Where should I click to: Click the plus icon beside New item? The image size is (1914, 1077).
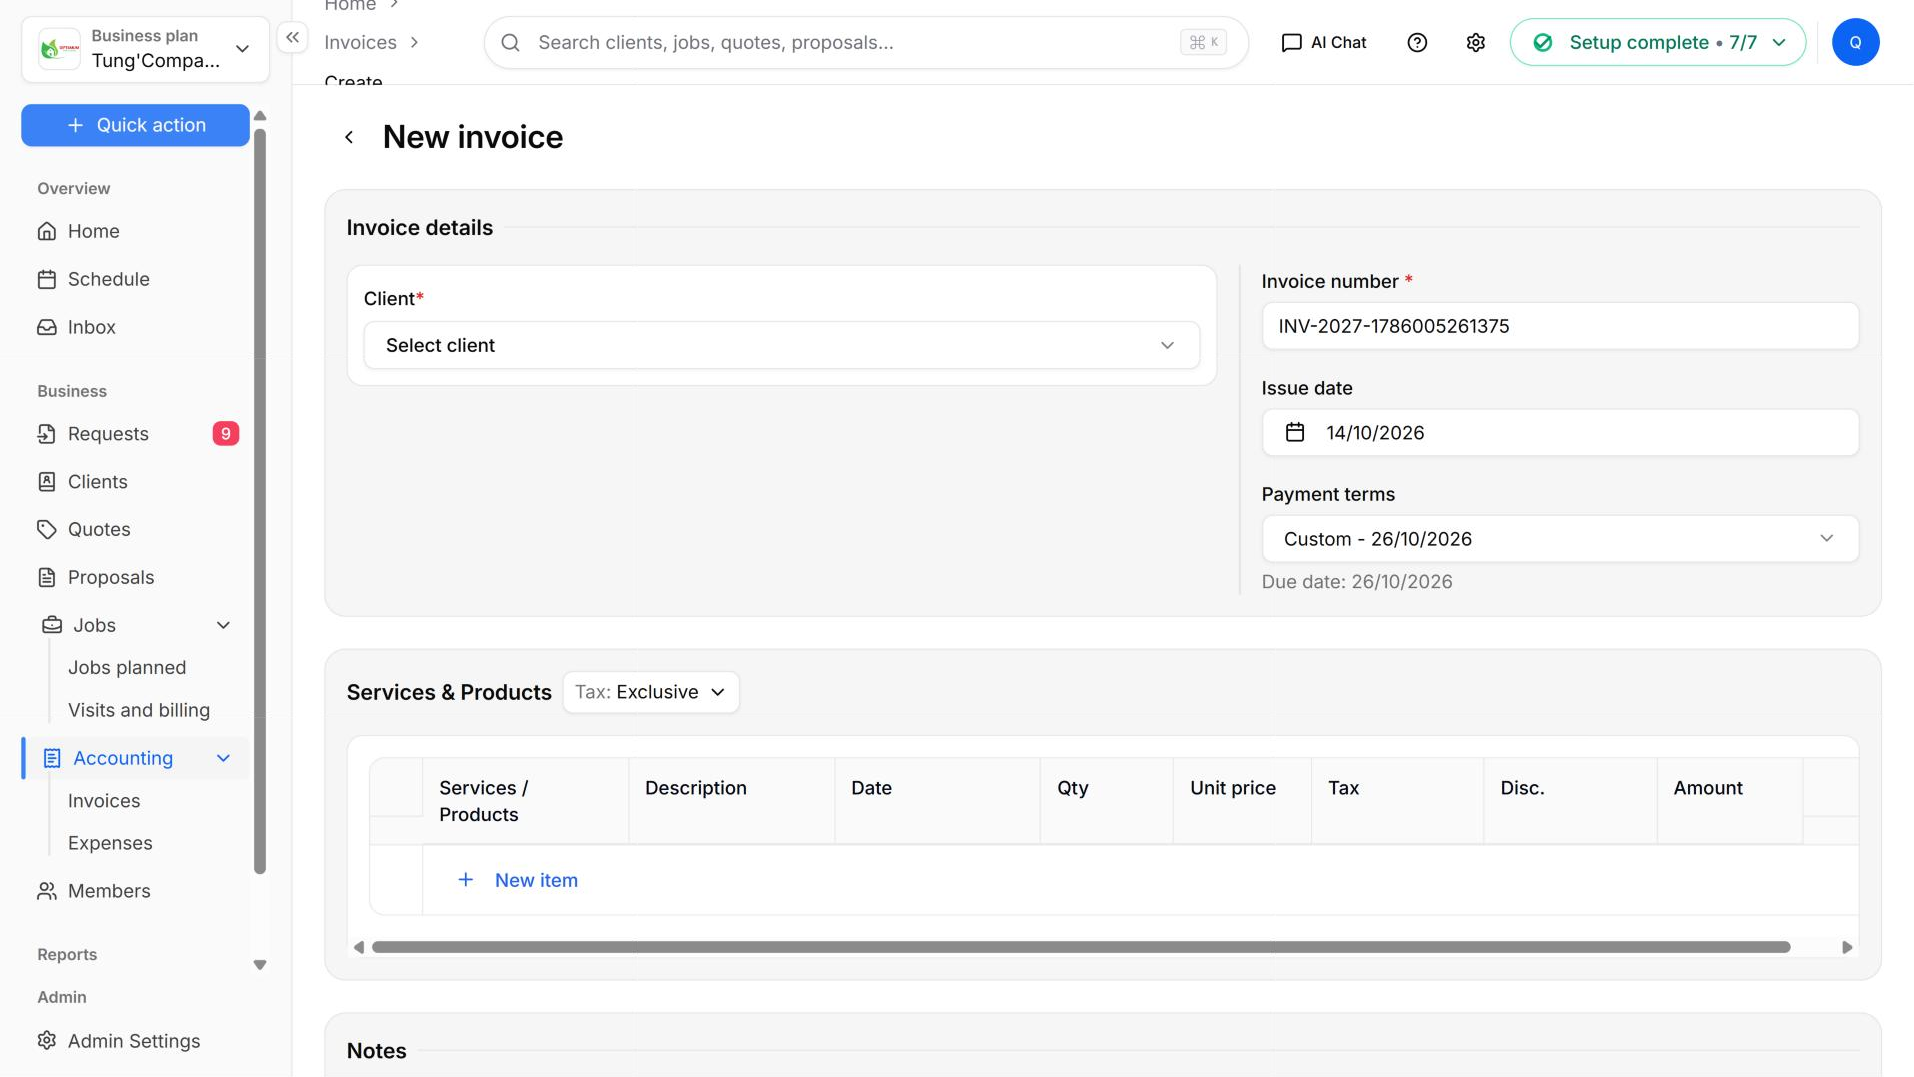click(466, 880)
